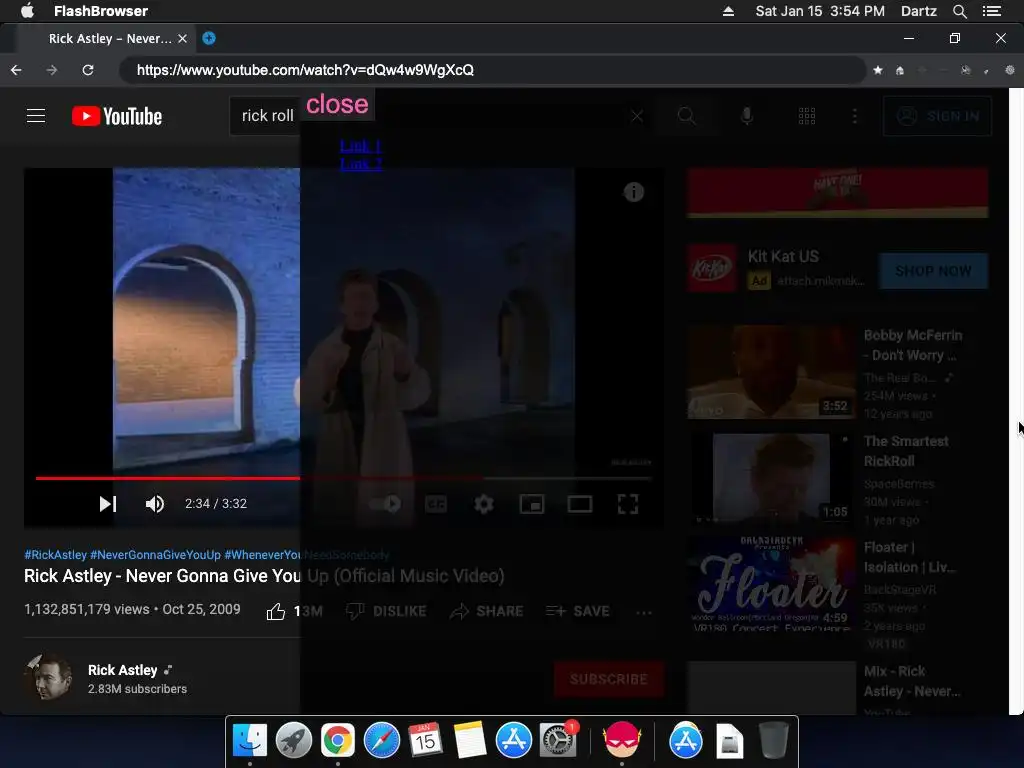Click the #RickAstley hashtag

click(56, 554)
